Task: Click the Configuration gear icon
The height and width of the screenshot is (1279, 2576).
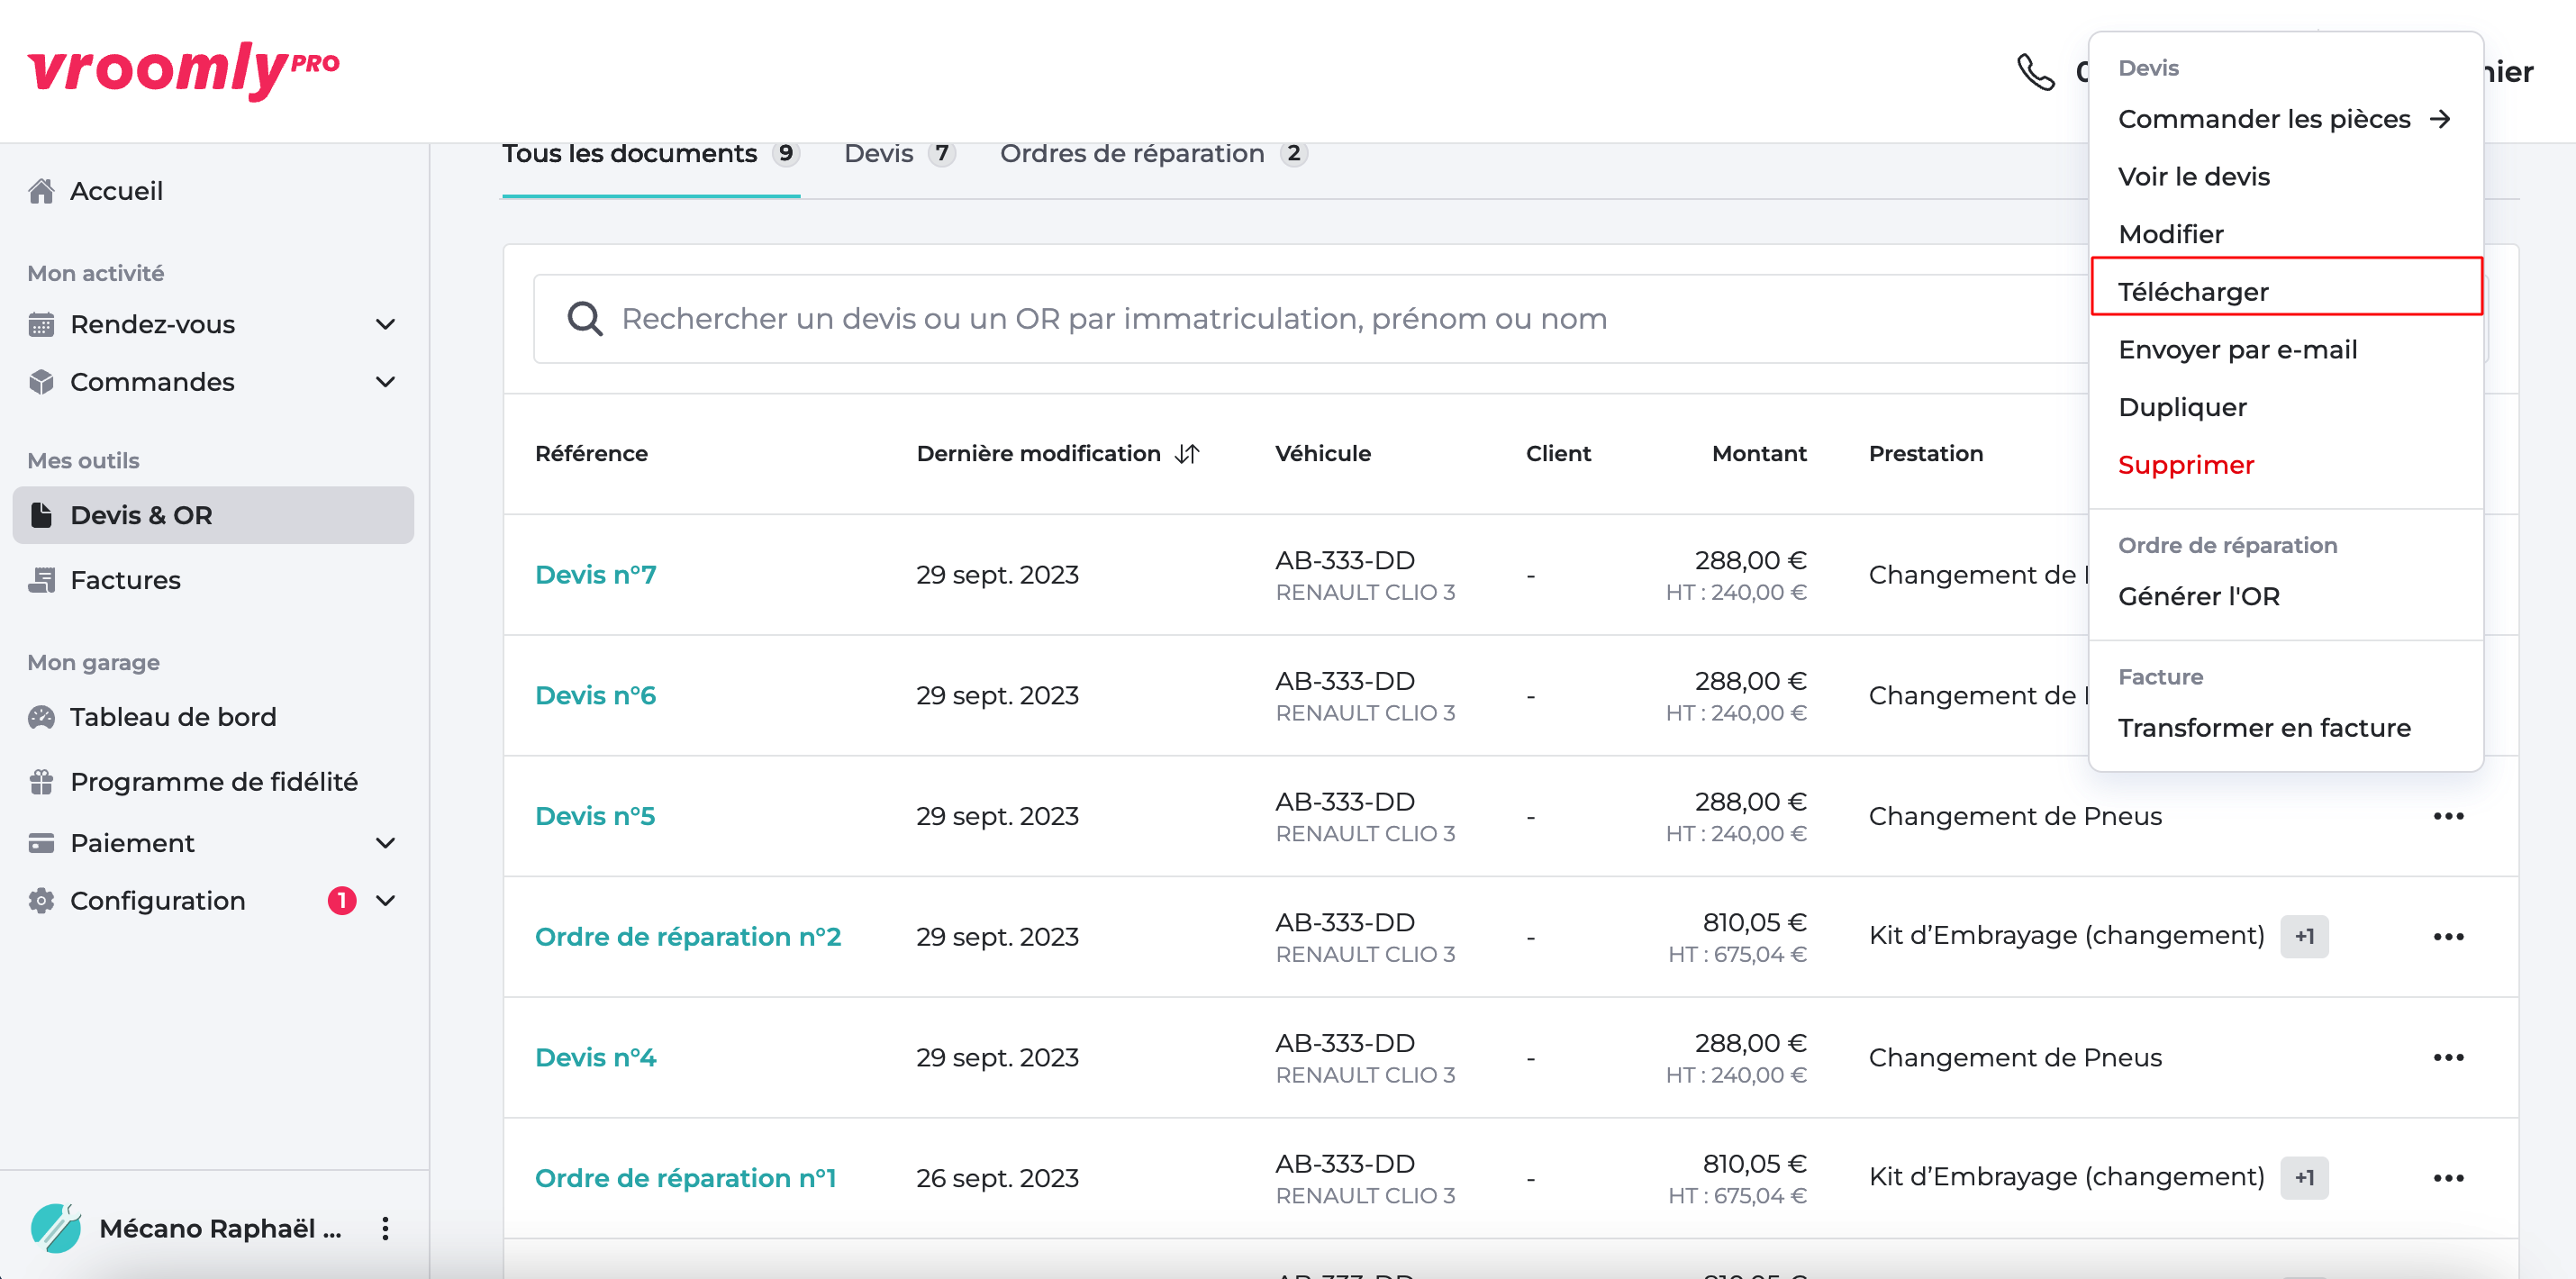Action: 41,901
